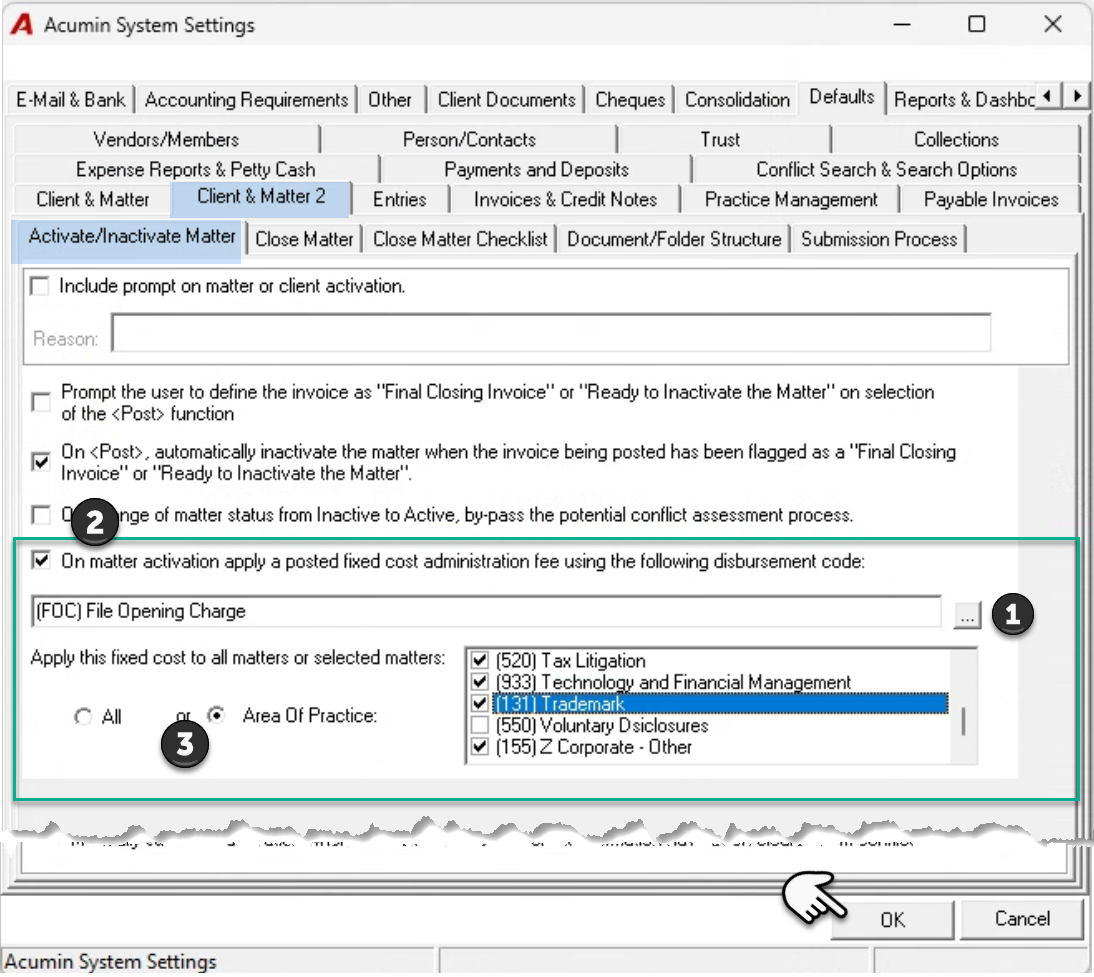Open Expense Reports & Petty Cash tab
Screen dimensions: 1094x977
tap(195, 170)
